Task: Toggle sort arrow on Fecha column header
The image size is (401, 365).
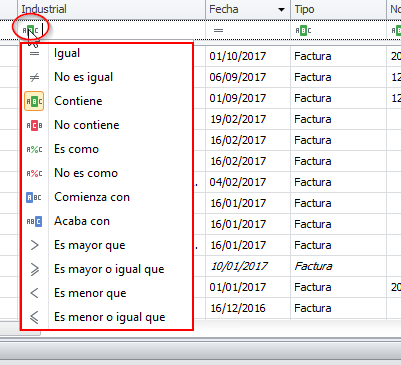Action: (281, 10)
